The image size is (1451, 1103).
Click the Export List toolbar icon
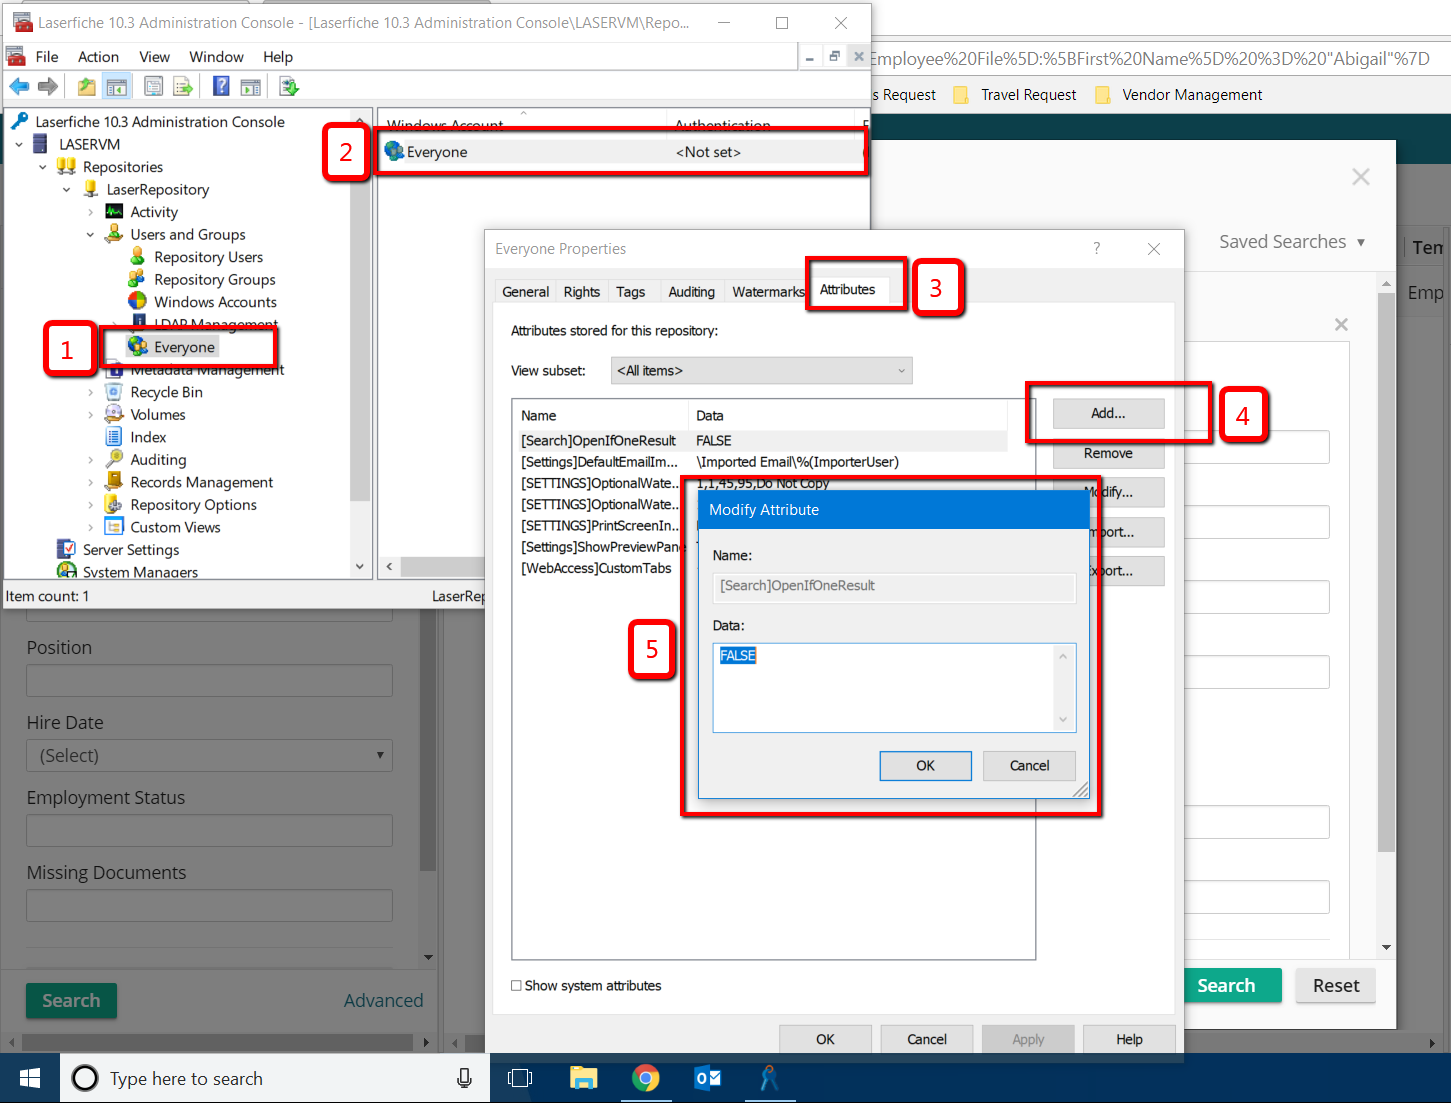coord(183,87)
